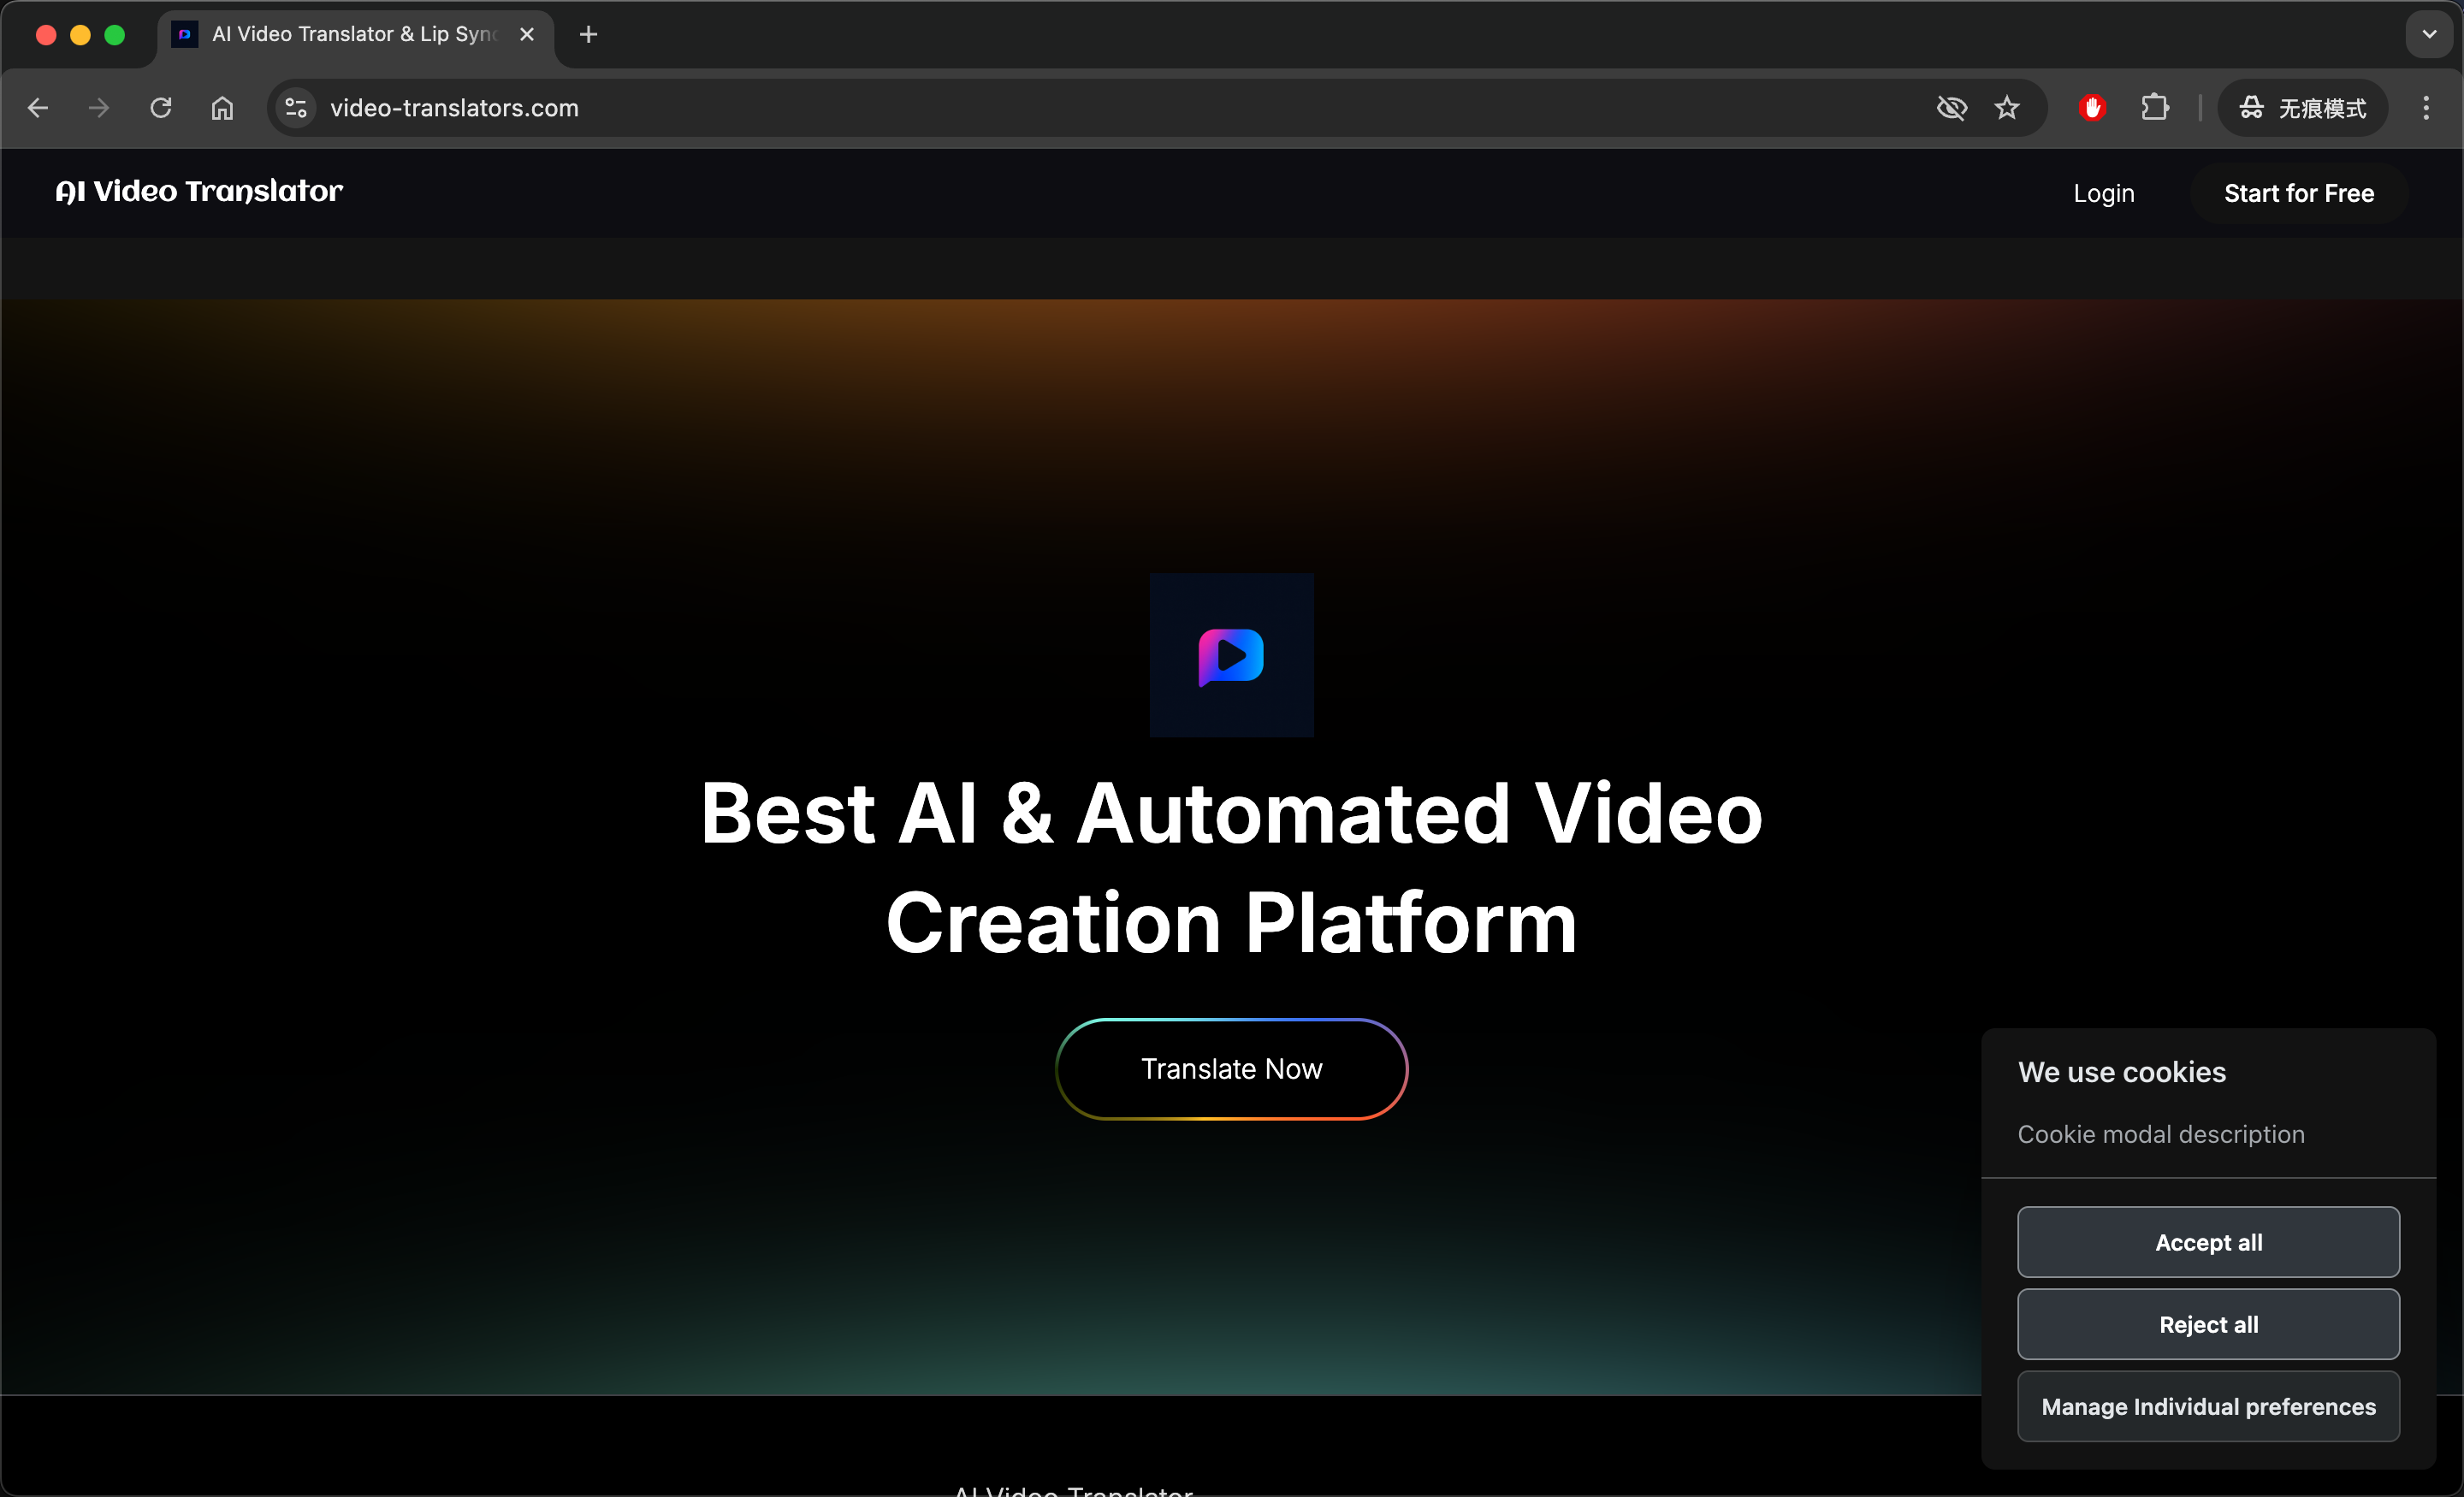This screenshot has height=1497, width=2464.
Task: Go back with the browser back arrow
Action: (38, 108)
